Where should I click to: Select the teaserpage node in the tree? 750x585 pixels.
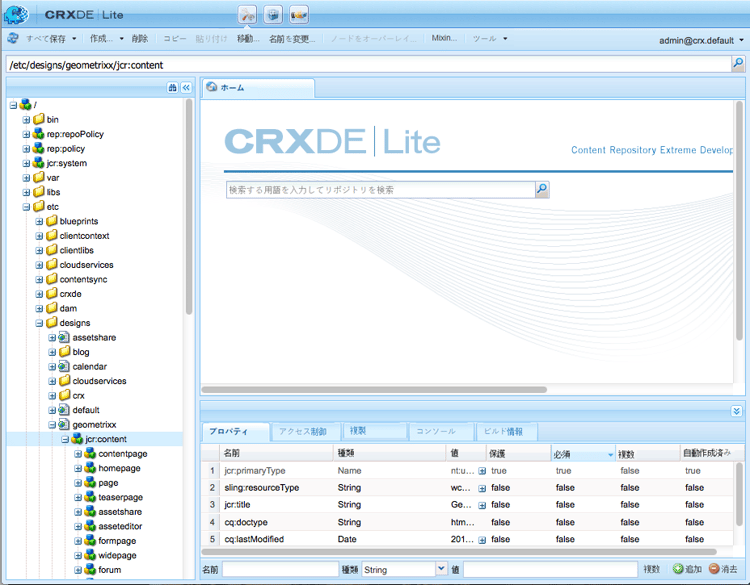(x=121, y=497)
